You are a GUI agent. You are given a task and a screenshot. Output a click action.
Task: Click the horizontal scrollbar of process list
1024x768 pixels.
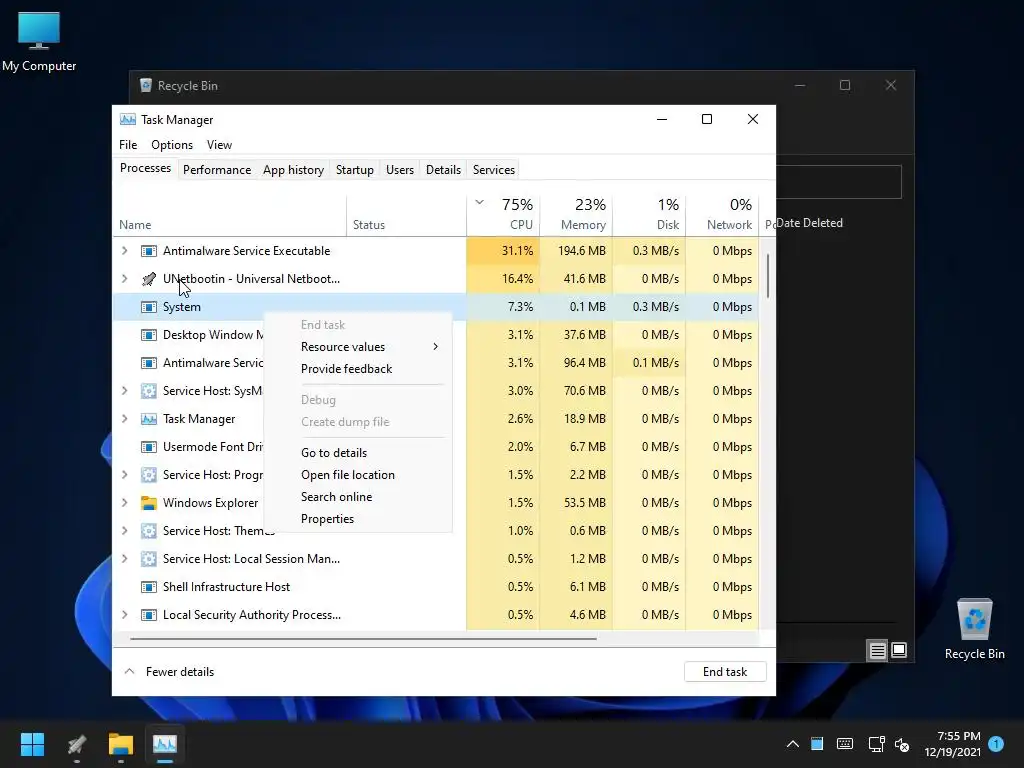[x=363, y=638]
